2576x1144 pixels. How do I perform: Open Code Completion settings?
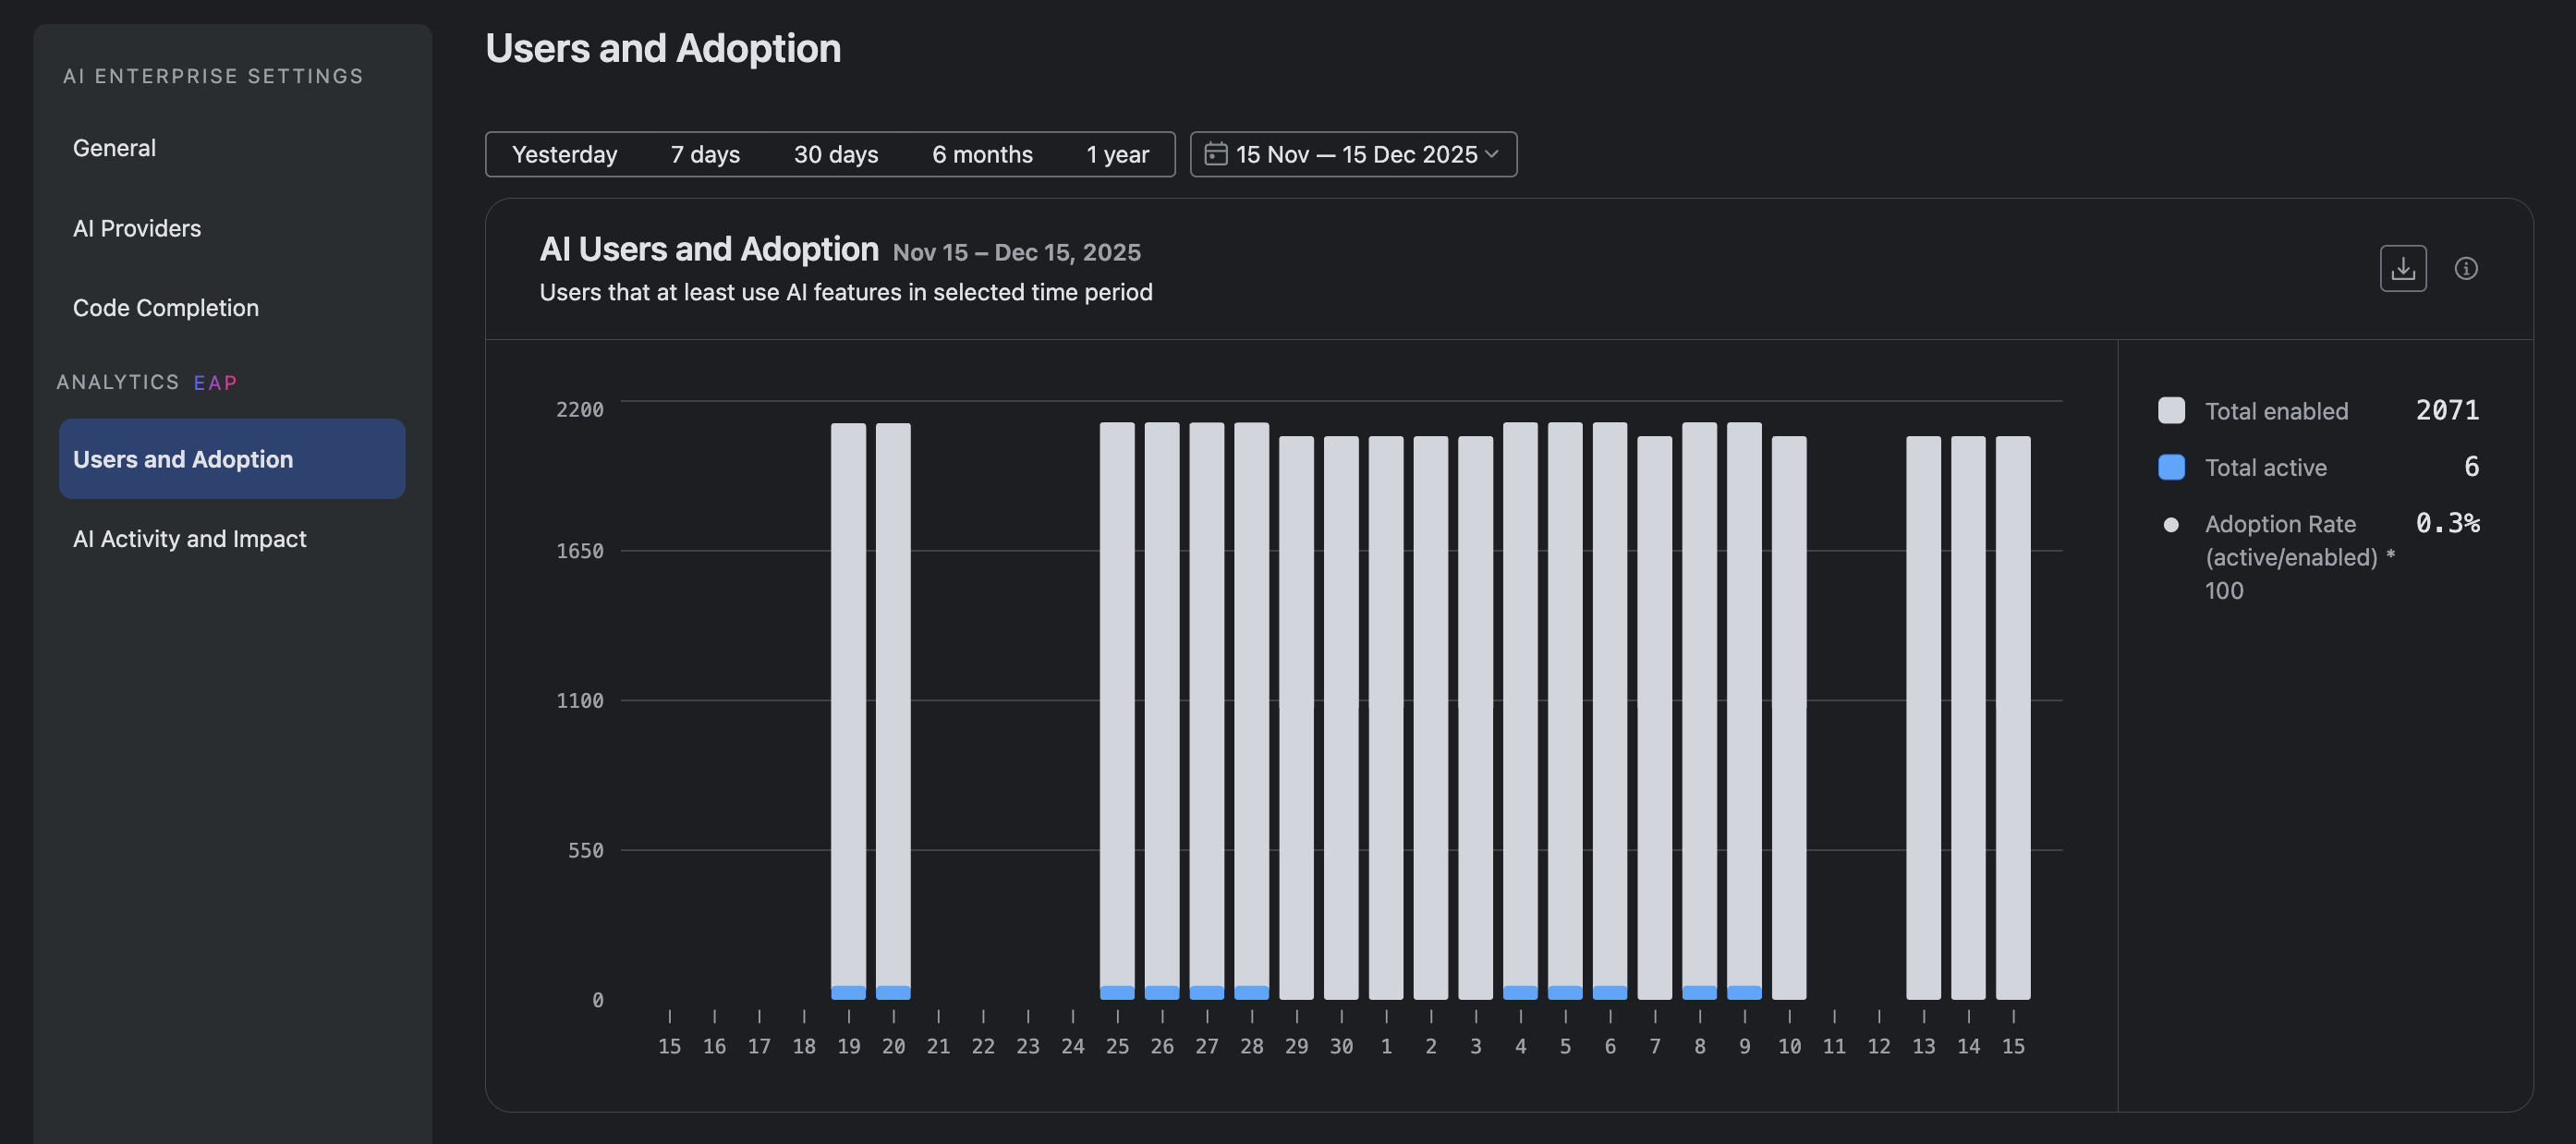coord(232,308)
